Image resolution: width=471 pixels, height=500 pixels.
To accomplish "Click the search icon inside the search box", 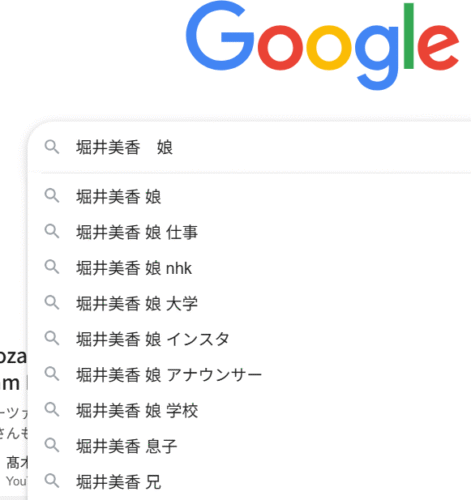I will pyautogui.click(x=52, y=147).
